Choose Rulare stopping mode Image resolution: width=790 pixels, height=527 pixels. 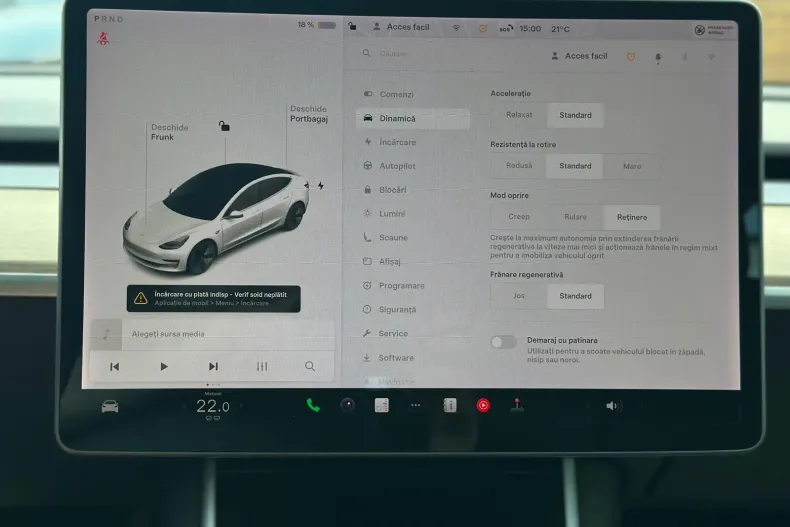575,217
